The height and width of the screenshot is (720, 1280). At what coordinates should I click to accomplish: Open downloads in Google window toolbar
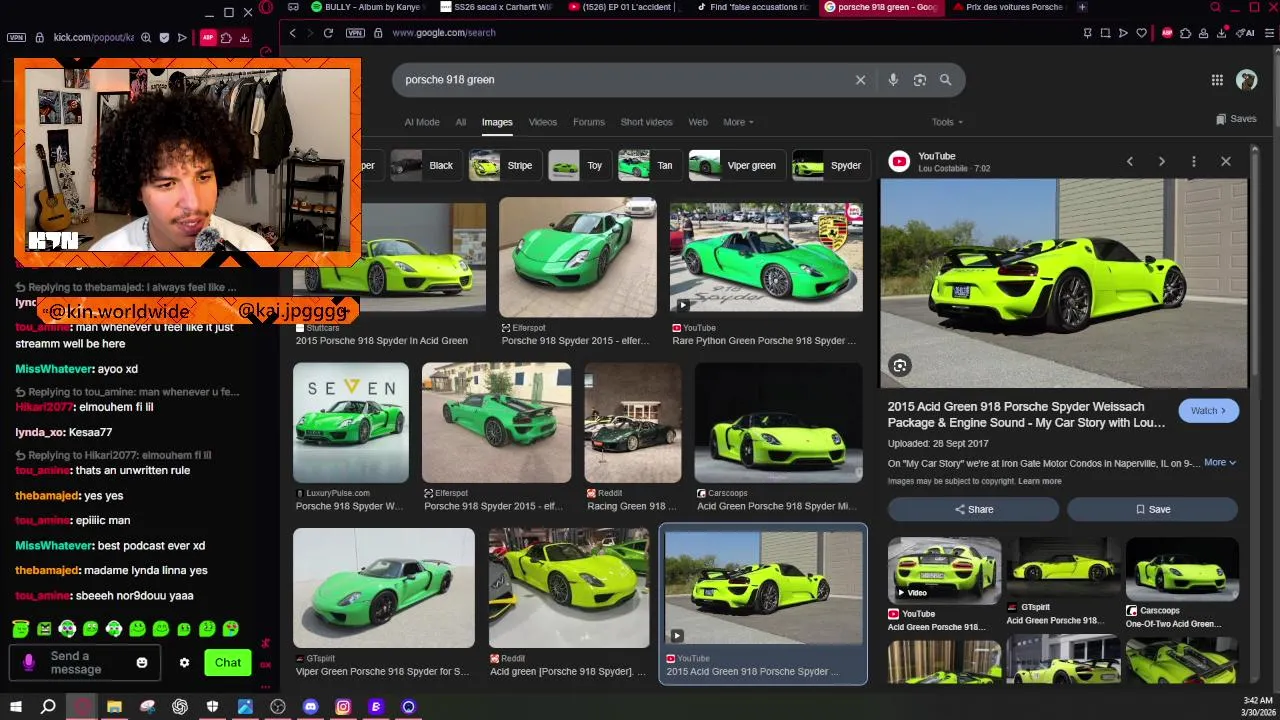[1222, 33]
